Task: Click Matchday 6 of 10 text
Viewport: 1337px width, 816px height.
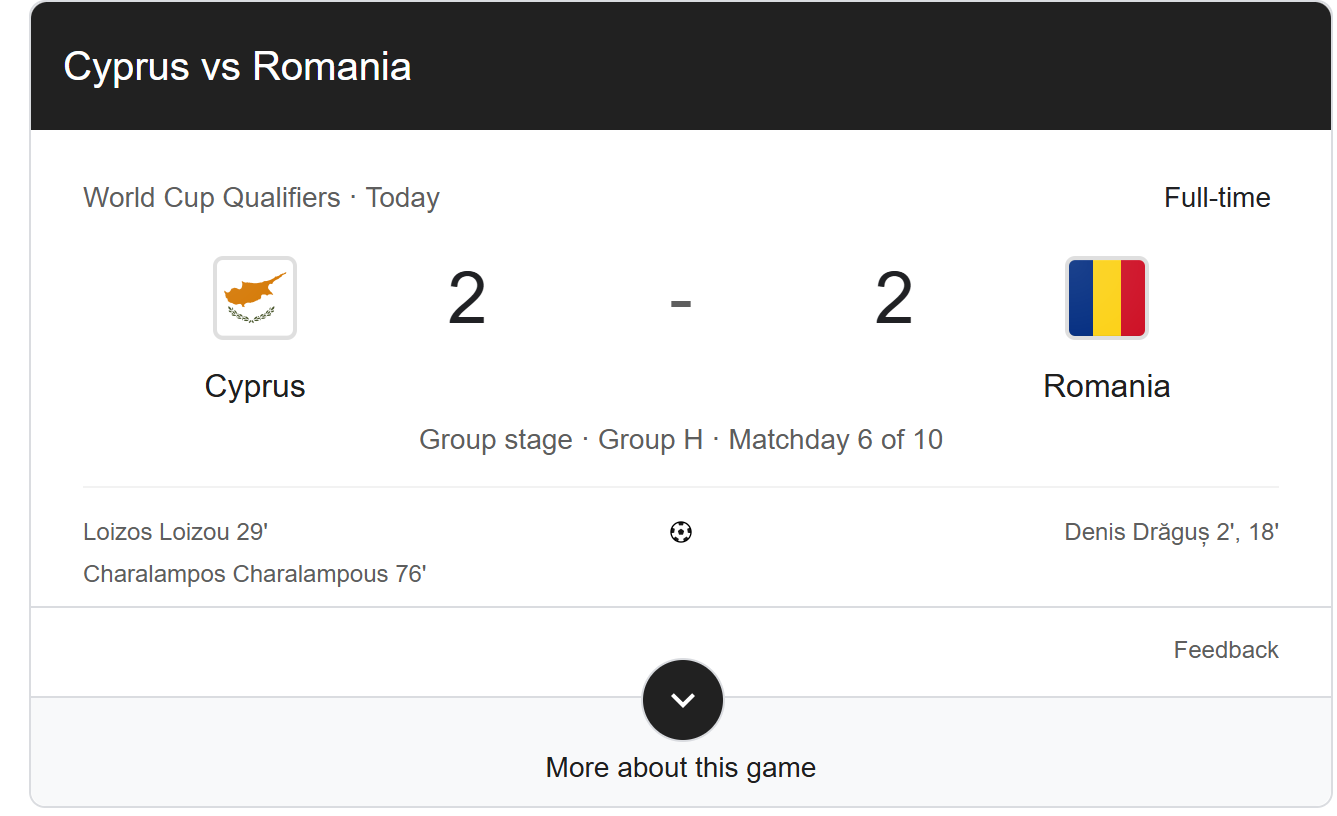Action: 836,440
